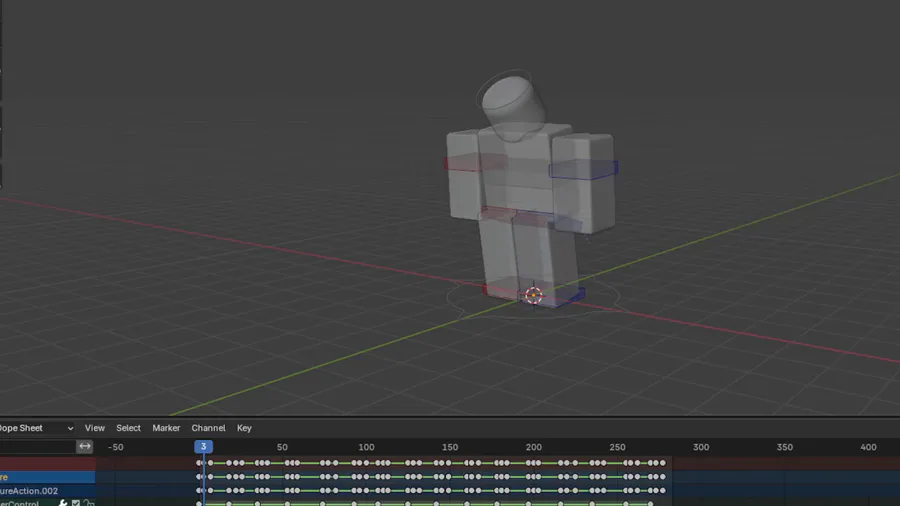Open the Key menu

click(x=244, y=428)
